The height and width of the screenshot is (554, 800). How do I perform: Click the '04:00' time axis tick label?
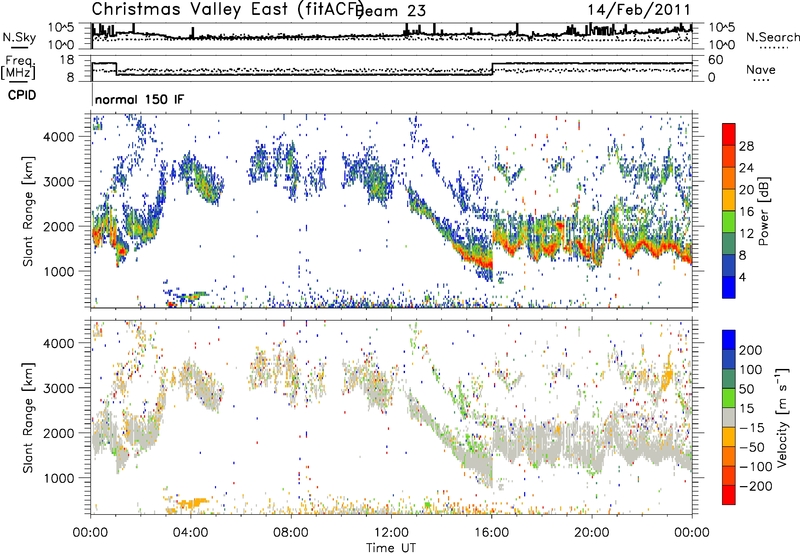(191, 533)
